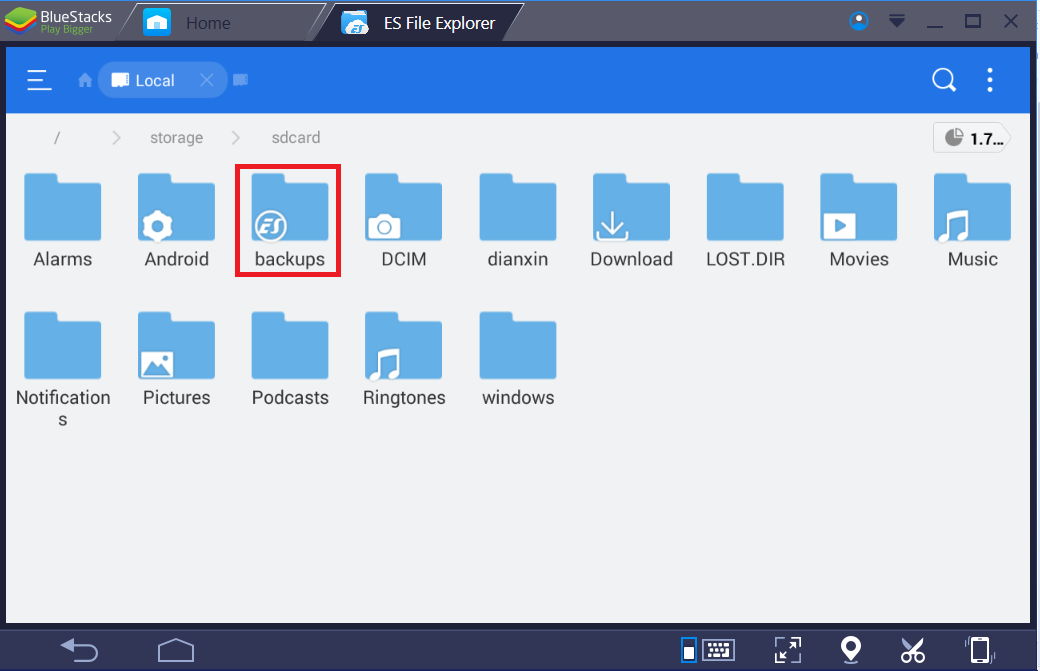Open BlueStacks dropdown arrow menu
The height and width of the screenshot is (671, 1040).
[897, 21]
